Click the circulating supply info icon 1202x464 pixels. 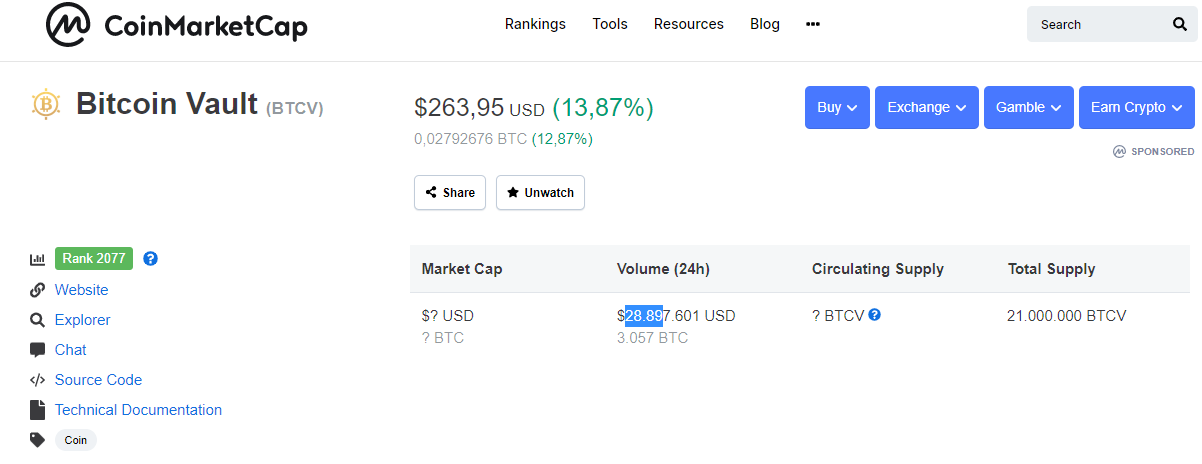point(874,315)
